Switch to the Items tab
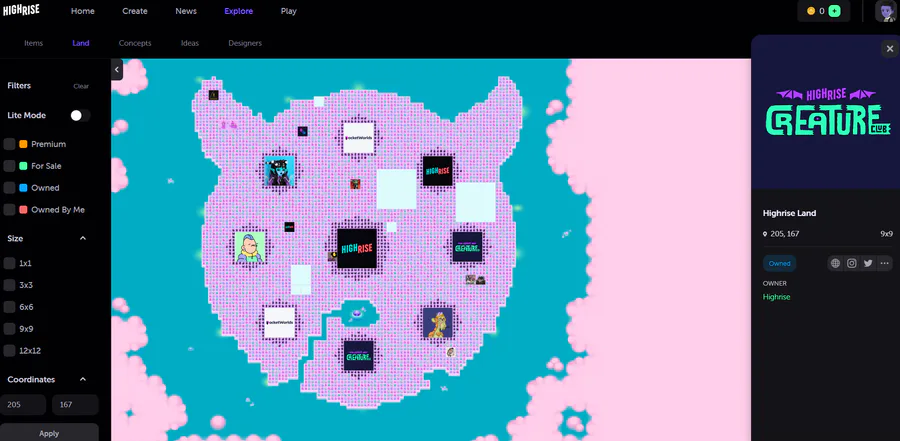The height and width of the screenshot is (441, 900). [33, 43]
